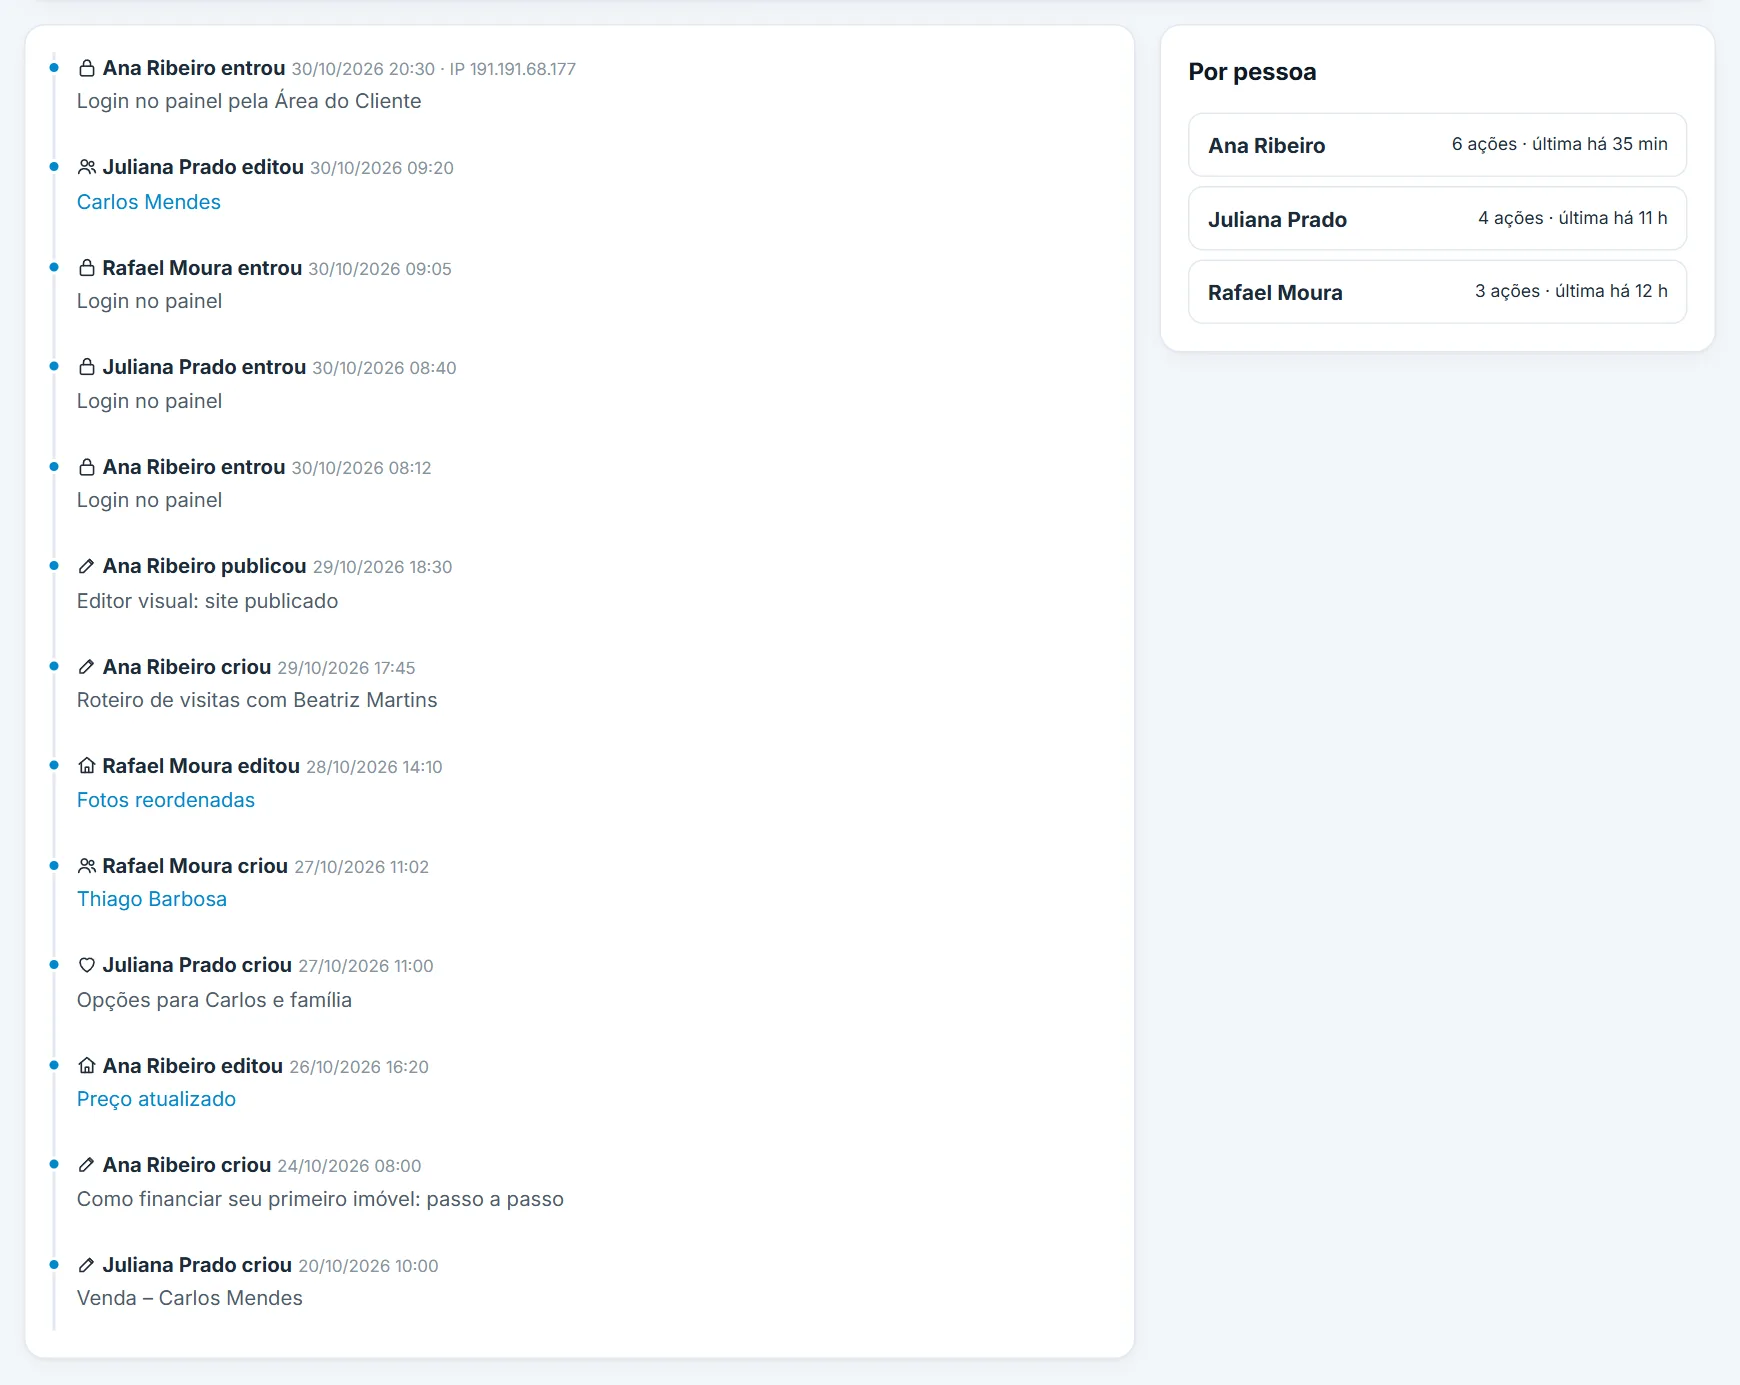Click 'Login no painel pela Área do Cliente'

(x=249, y=101)
